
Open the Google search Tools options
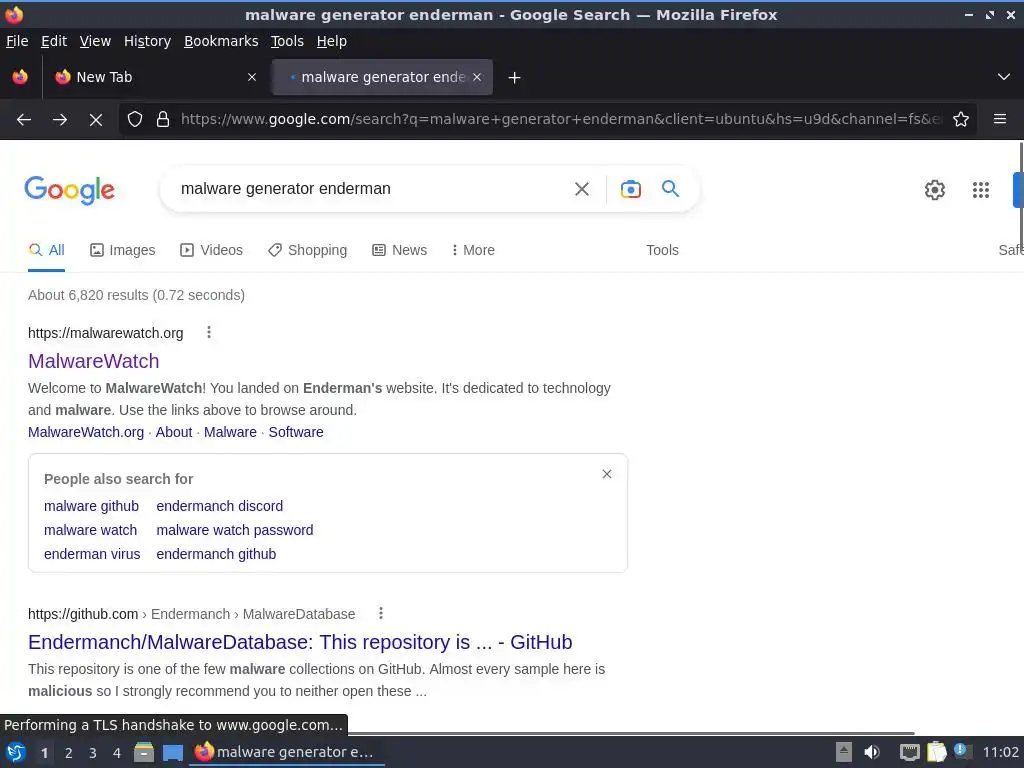tap(662, 250)
